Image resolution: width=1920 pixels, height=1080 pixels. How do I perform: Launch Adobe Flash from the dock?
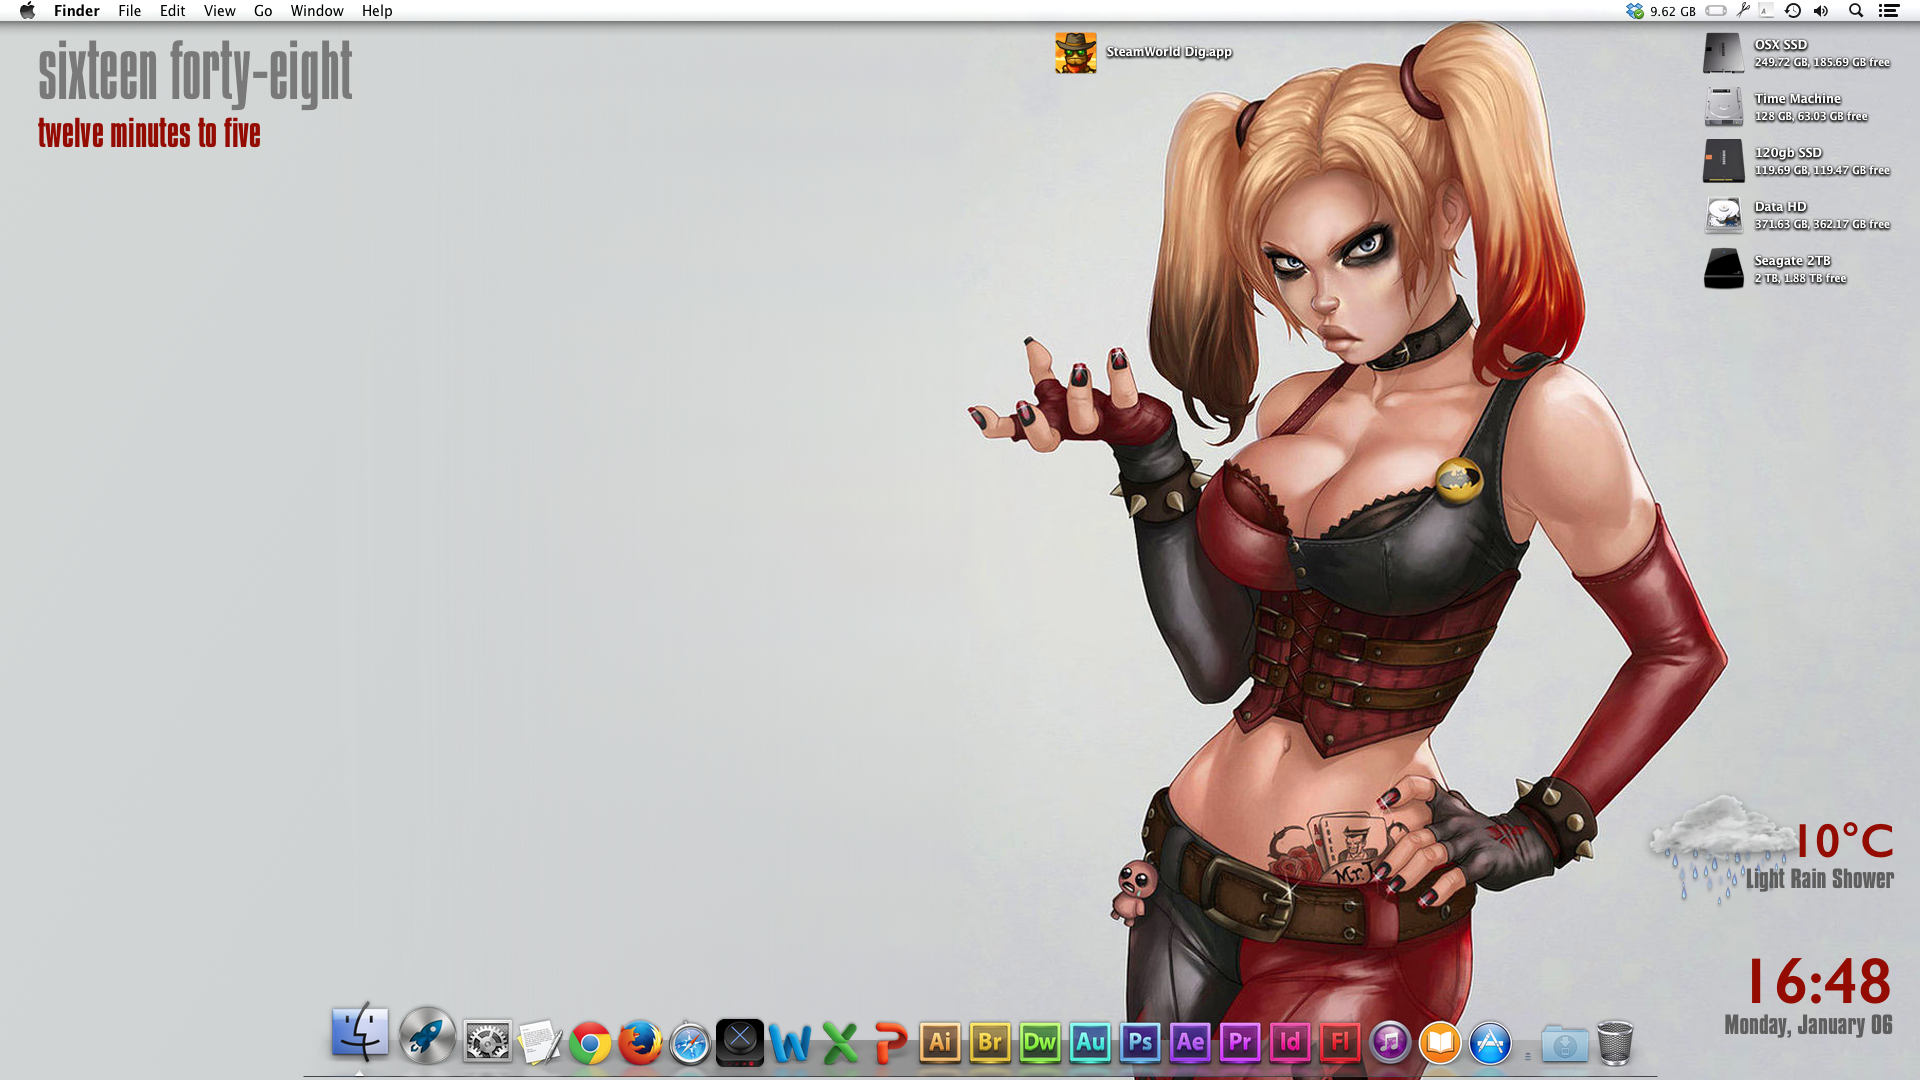click(x=1340, y=1043)
